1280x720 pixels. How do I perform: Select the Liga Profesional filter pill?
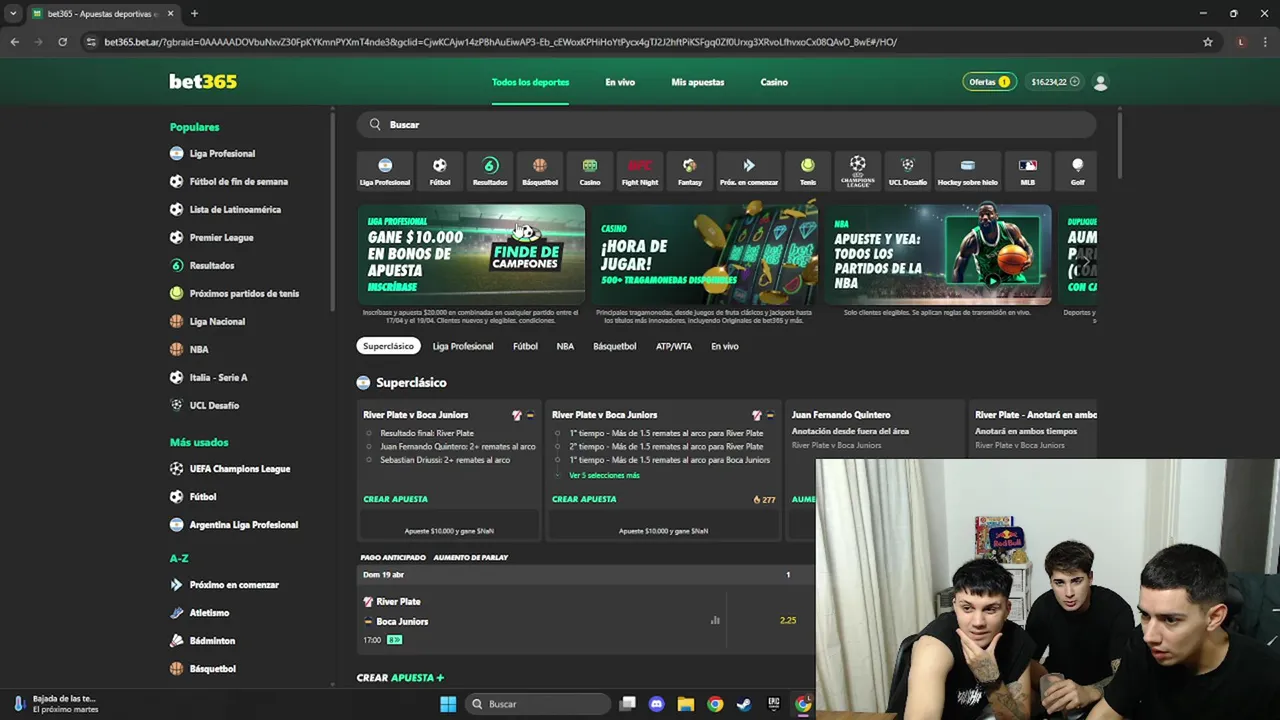[x=463, y=346]
